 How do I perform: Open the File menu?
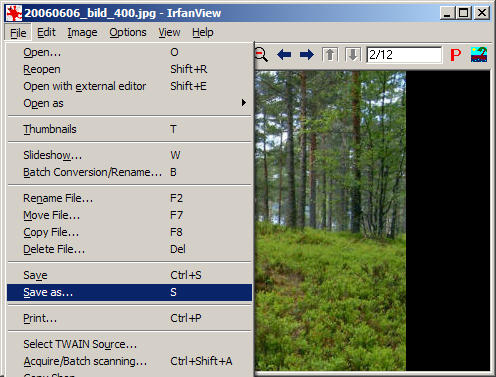(x=18, y=33)
